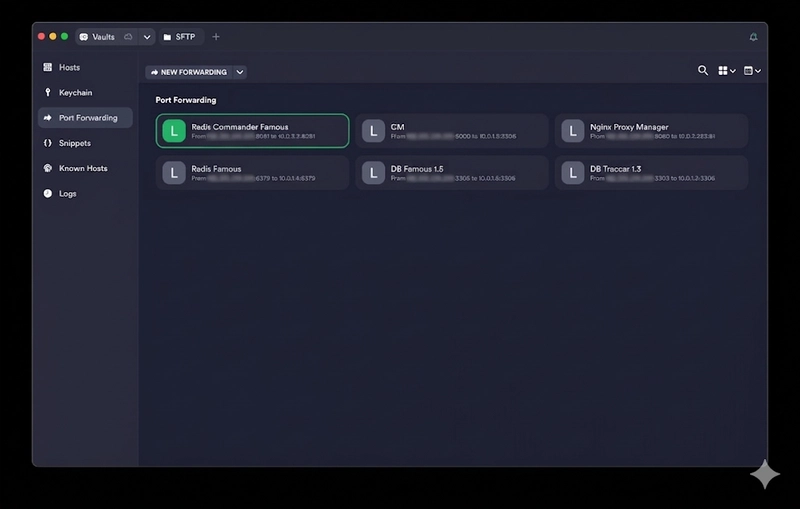The width and height of the screenshot is (800, 509).
Task: Expand the NEW FORWARDING options arrow
Action: tap(240, 72)
